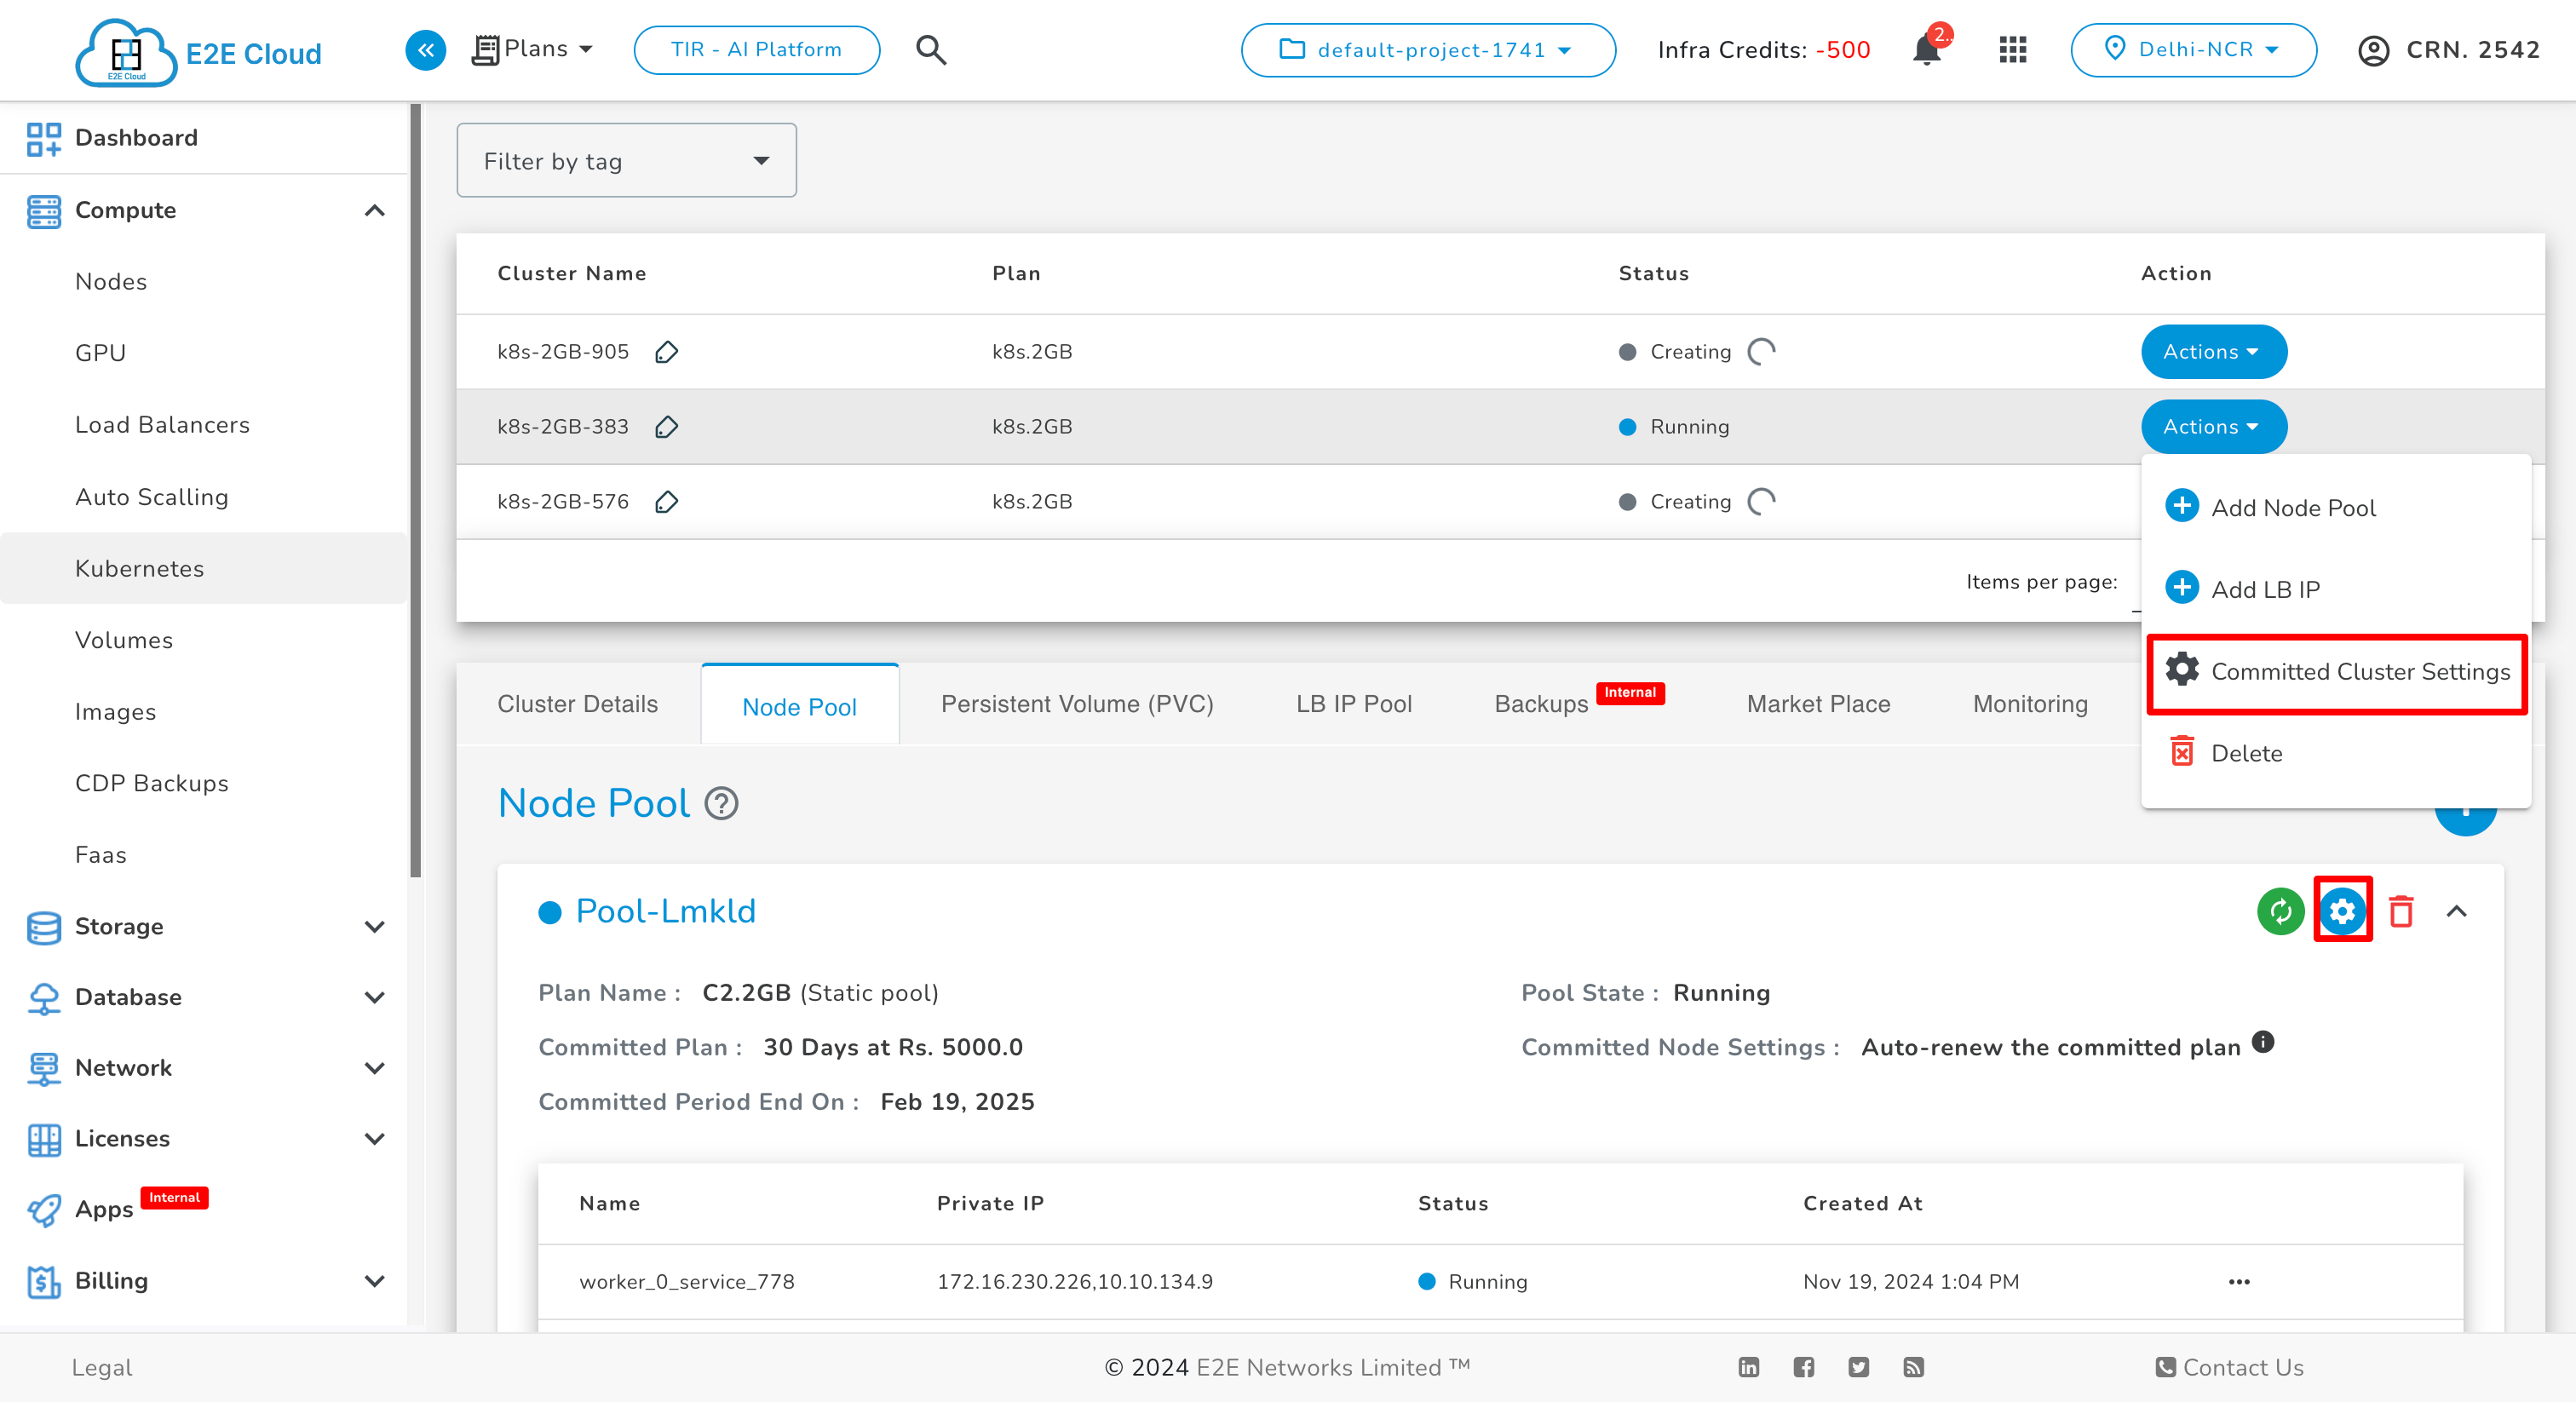This screenshot has height=1402, width=2576.
Task: Open Faas in sidebar
Action: click(x=204, y=856)
